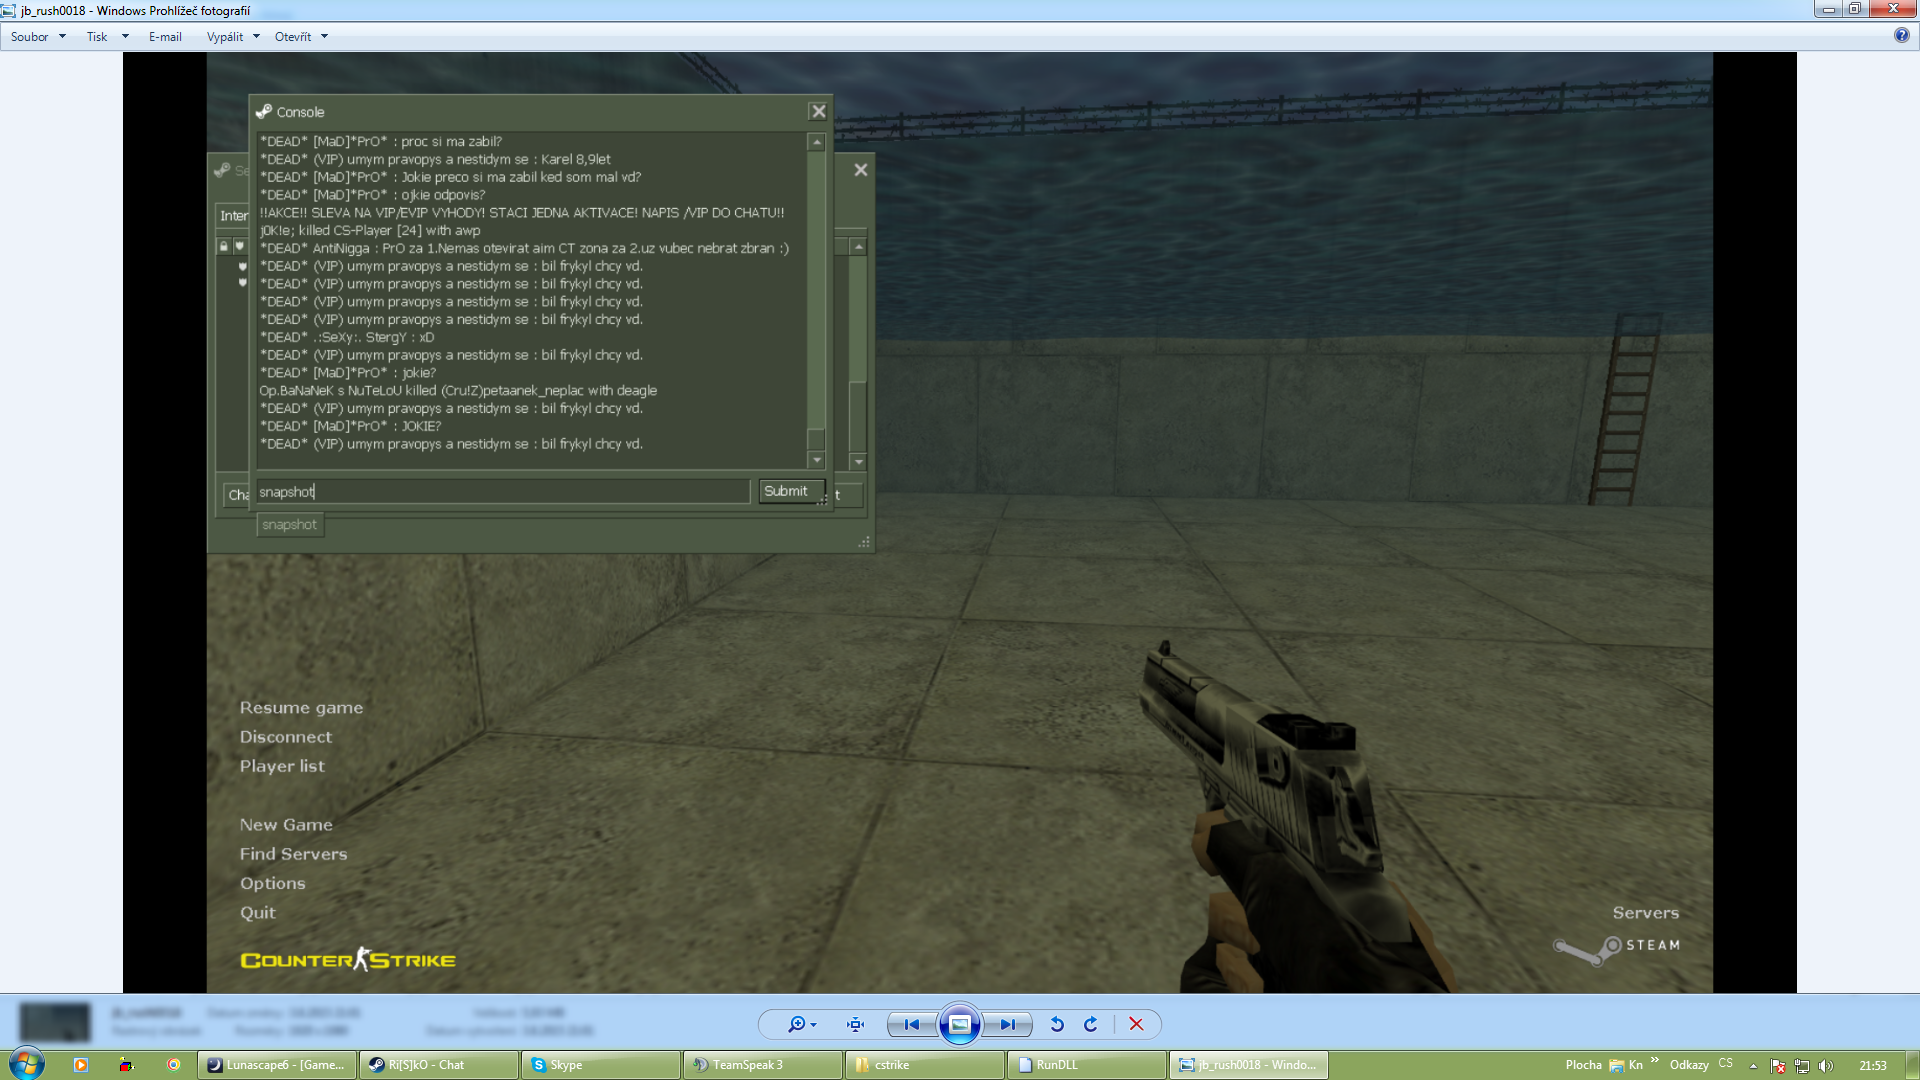
Task: Expand the Otevřít dropdown menu
Action: 301,37
